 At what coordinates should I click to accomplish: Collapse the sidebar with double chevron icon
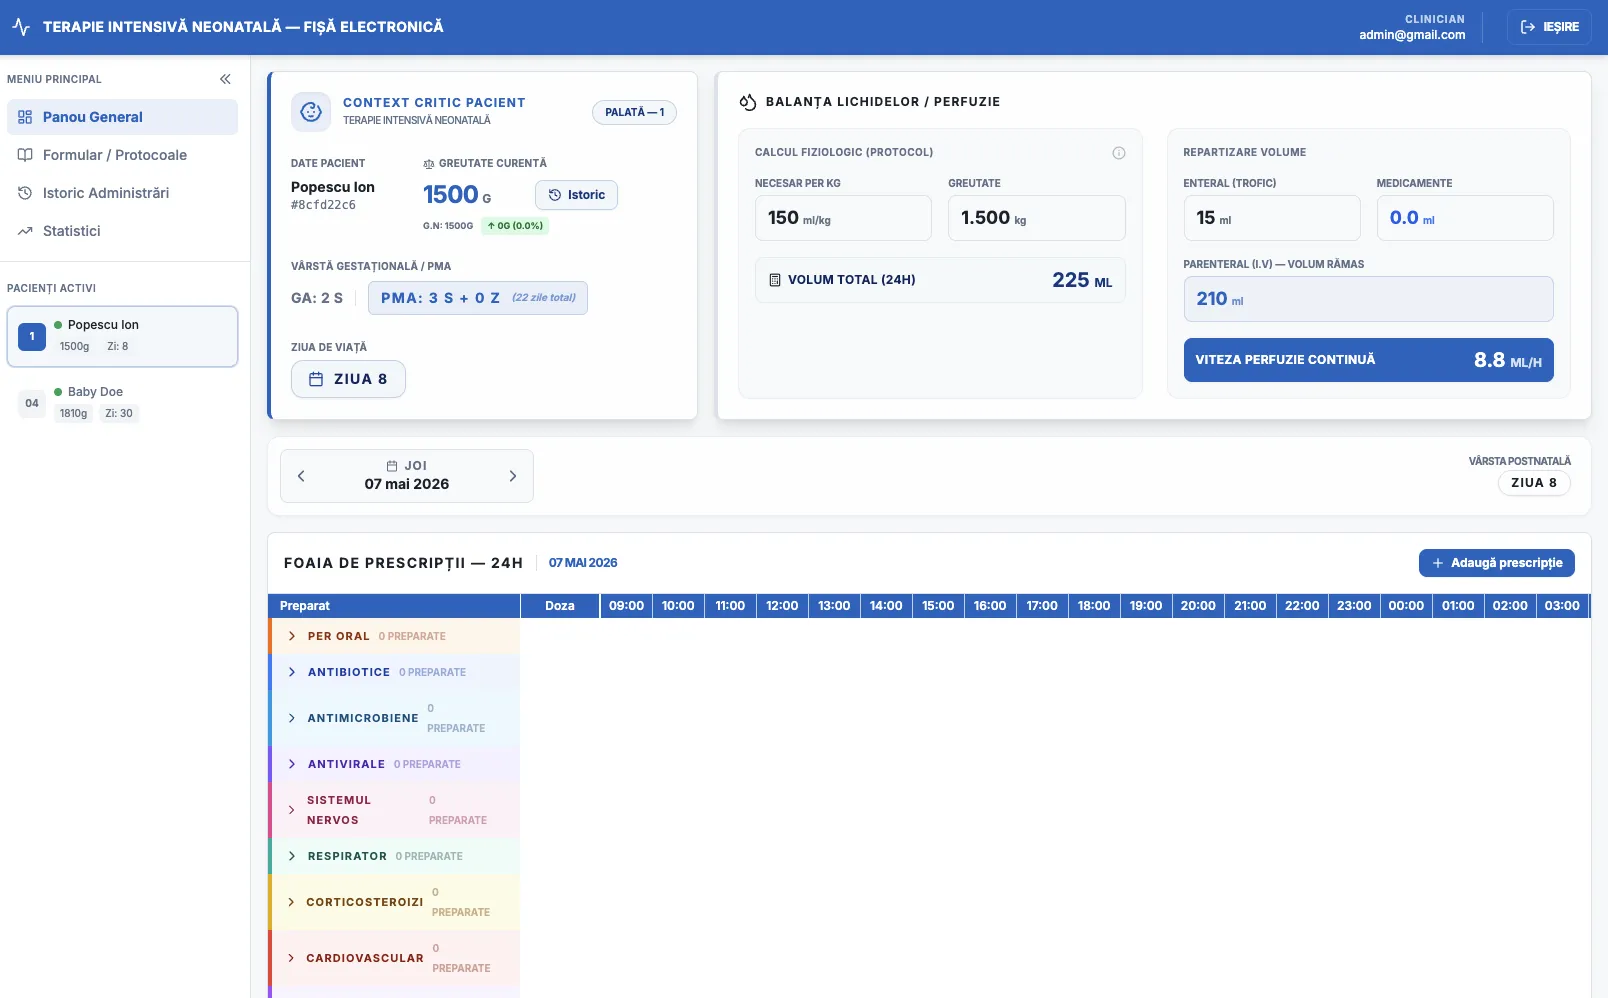[225, 79]
